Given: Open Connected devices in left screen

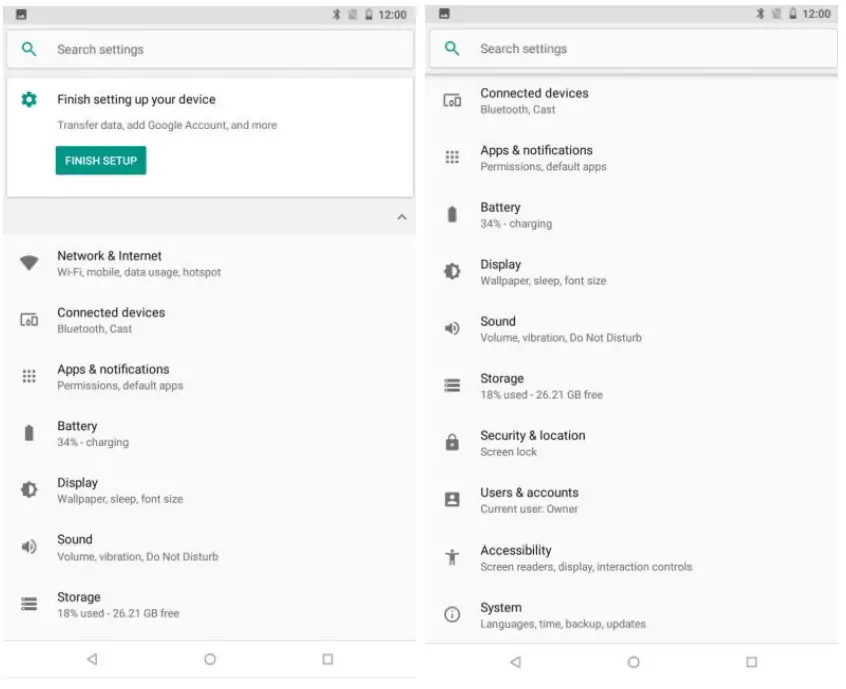Looking at the screenshot, I should (210, 320).
